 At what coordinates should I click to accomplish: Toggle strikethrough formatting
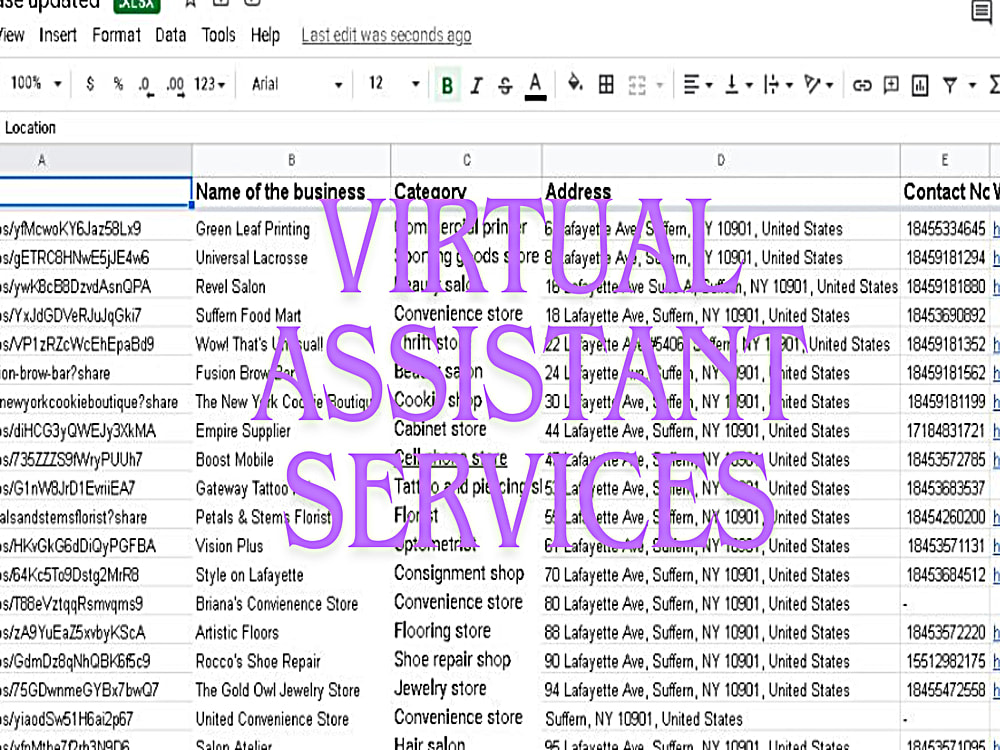point(505,85)
